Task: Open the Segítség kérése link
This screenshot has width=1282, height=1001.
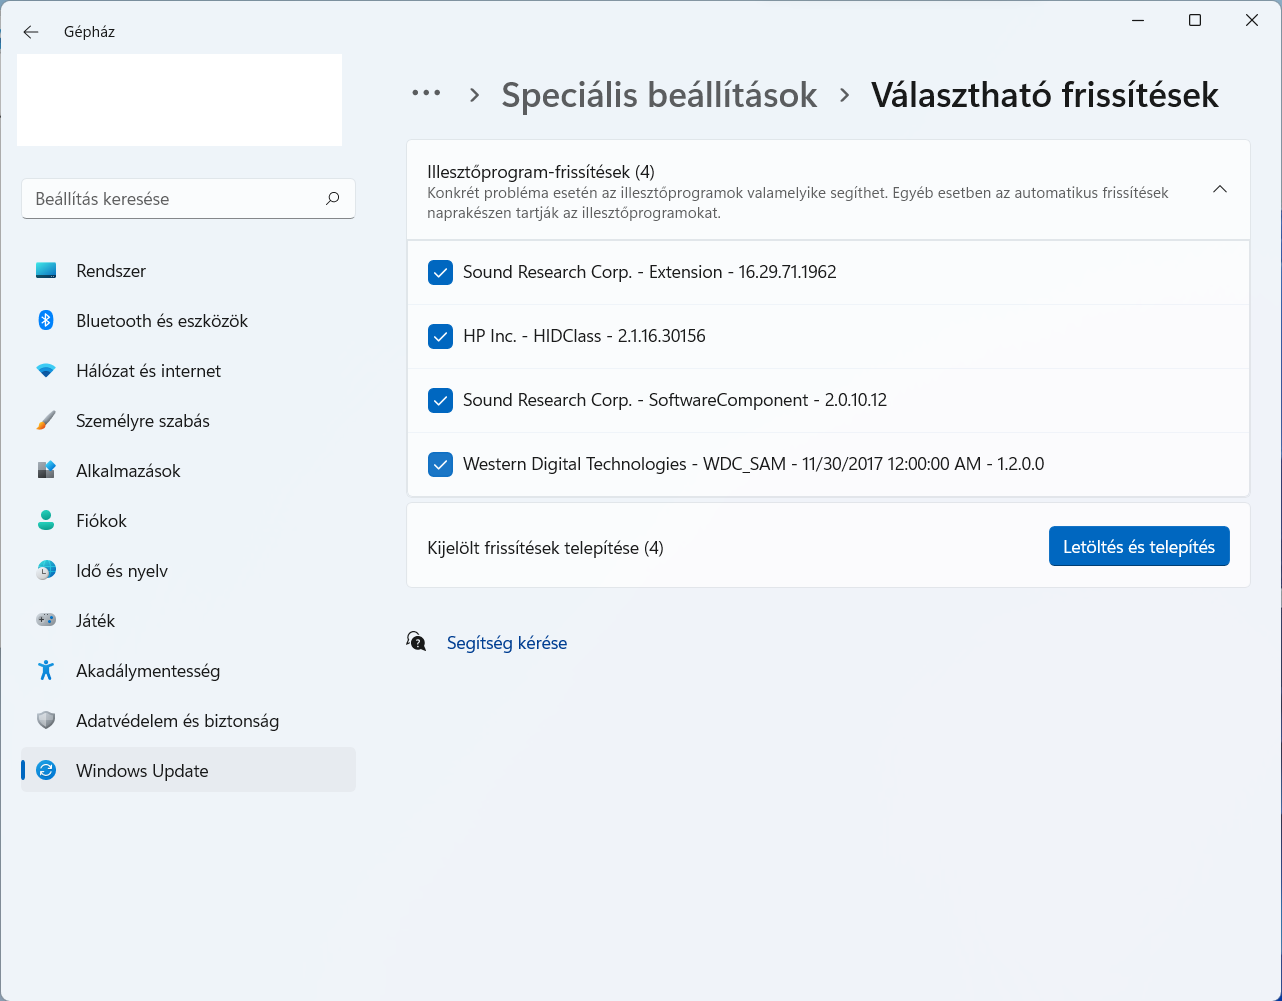Action: (507, 643)
